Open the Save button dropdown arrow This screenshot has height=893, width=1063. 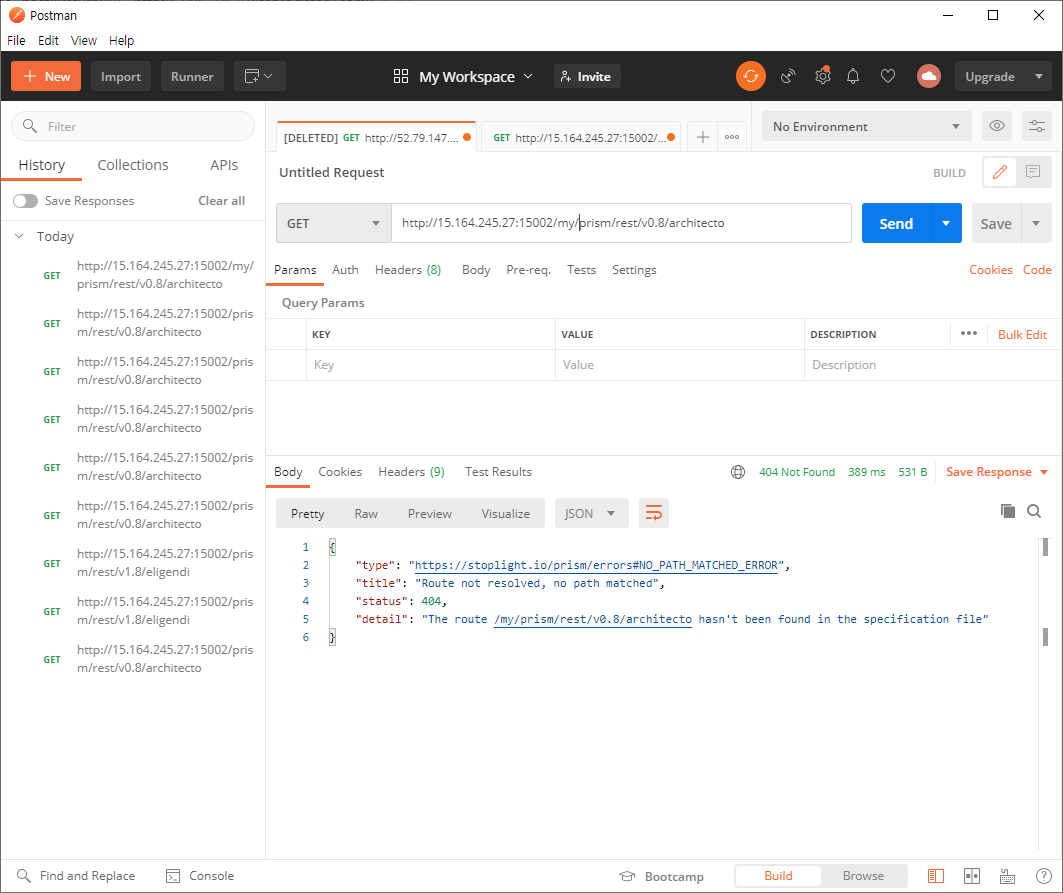(x=1036, y=223)
